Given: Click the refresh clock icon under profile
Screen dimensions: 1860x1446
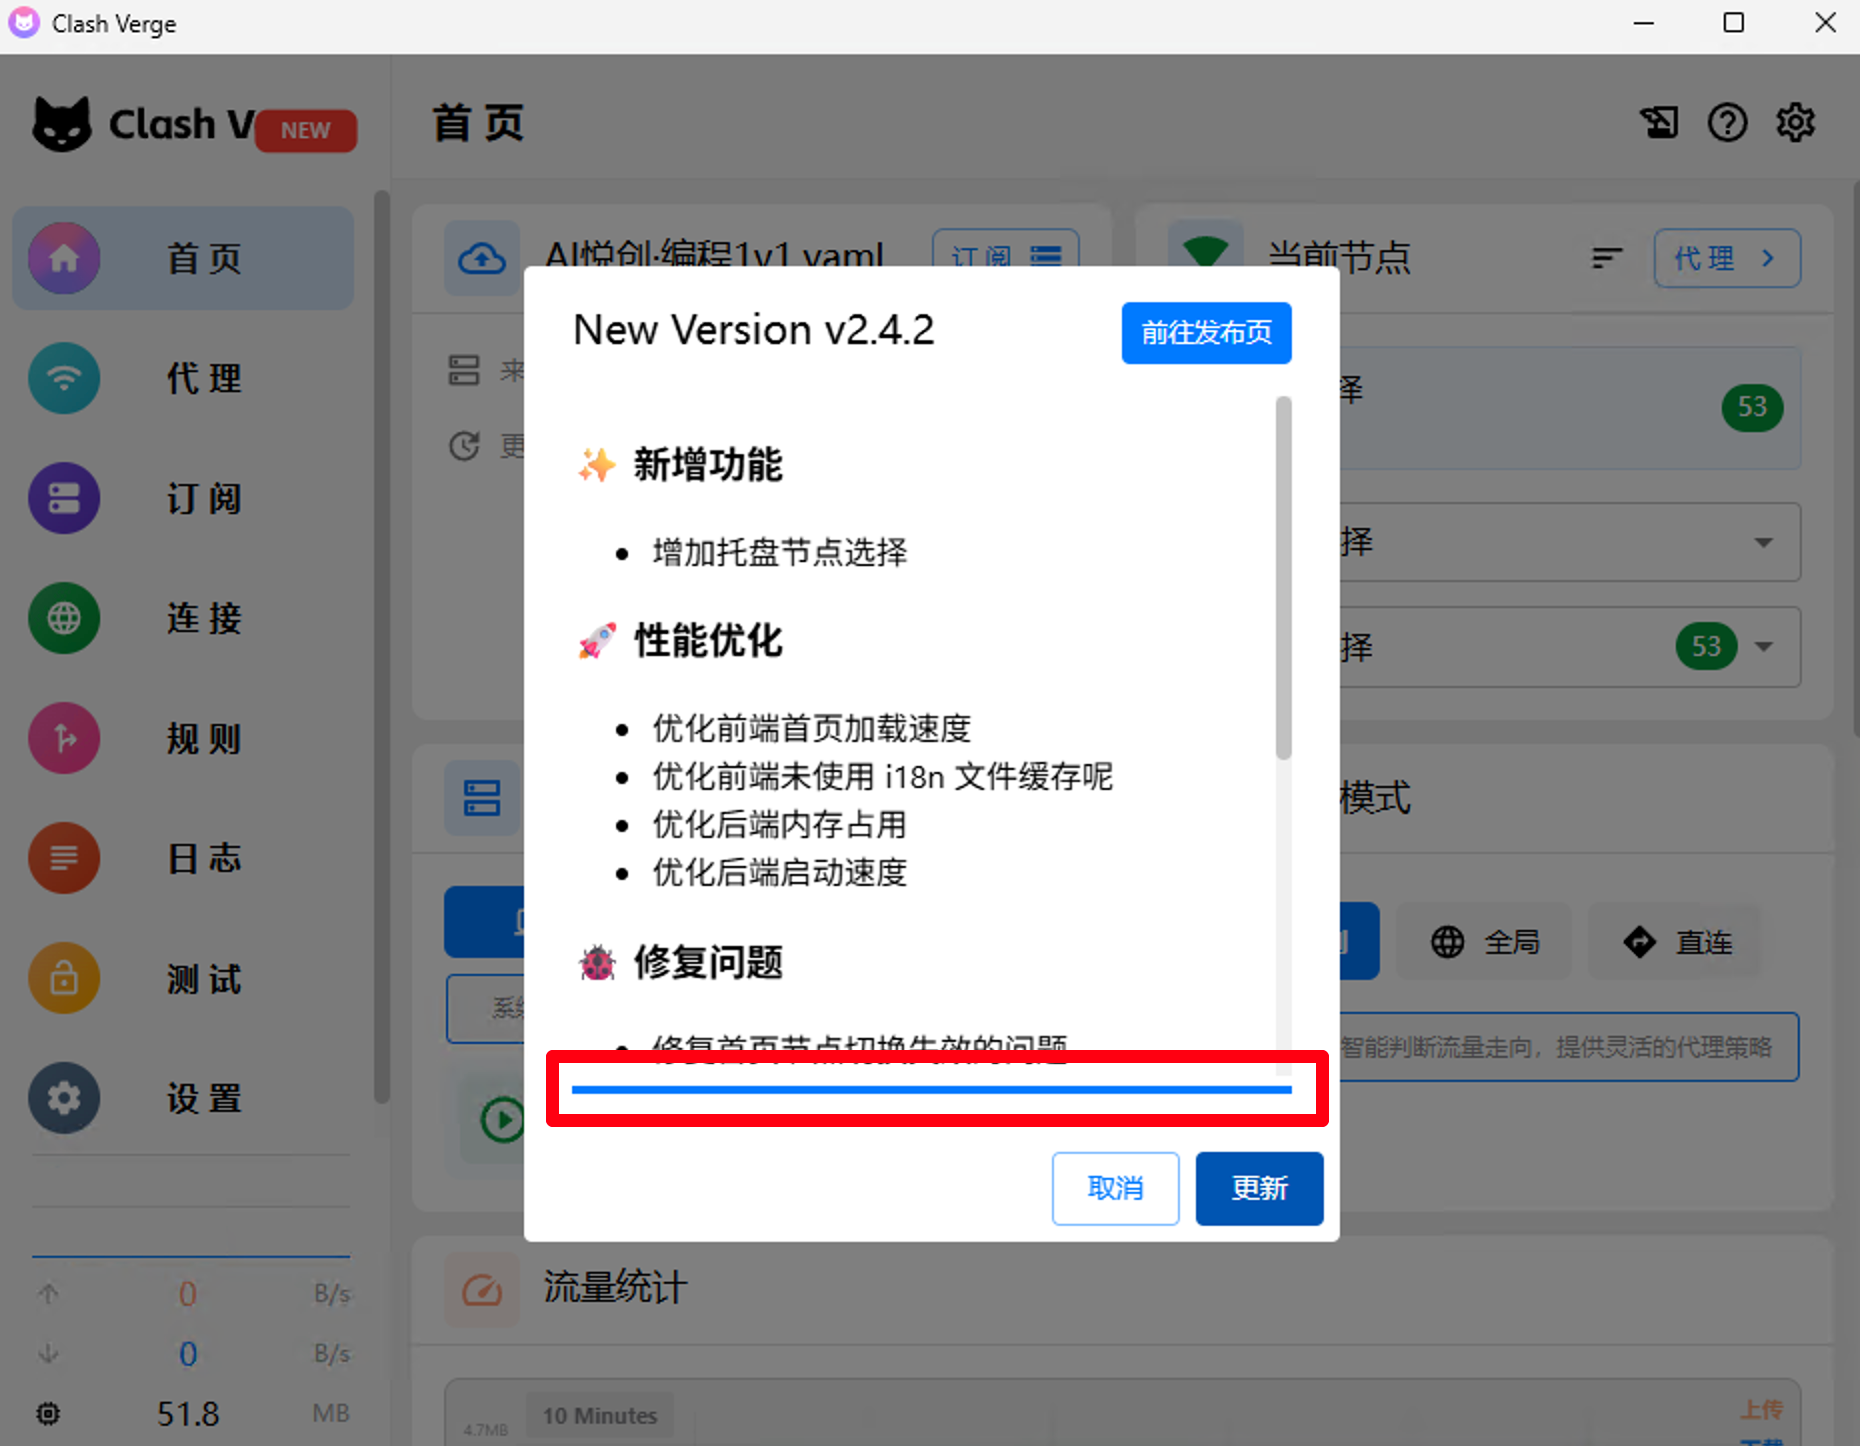Looking at the screenshot, I should pyautogui.click(x=464, y=446).
